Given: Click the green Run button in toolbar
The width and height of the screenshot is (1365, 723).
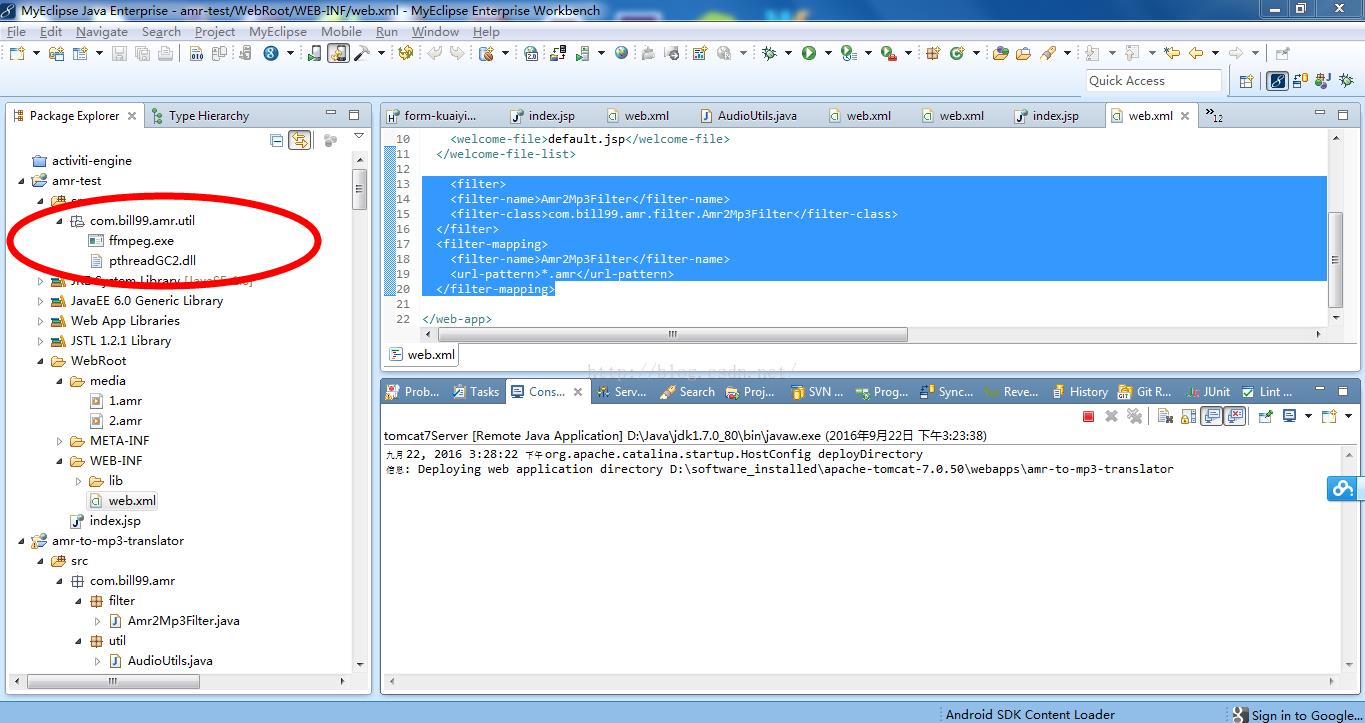Looking at the screenshot, I should pyautogui.click(x=808, y=53).
